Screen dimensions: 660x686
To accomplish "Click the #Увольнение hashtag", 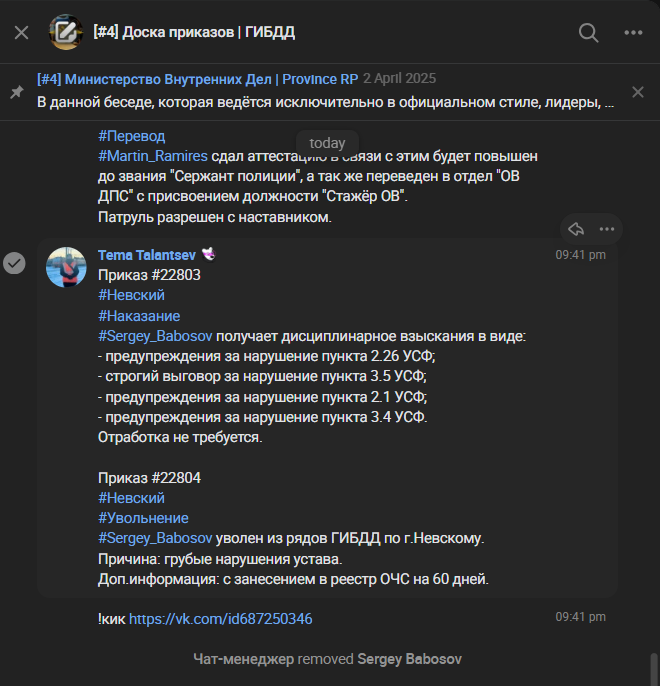I will [x=143, y=518].
